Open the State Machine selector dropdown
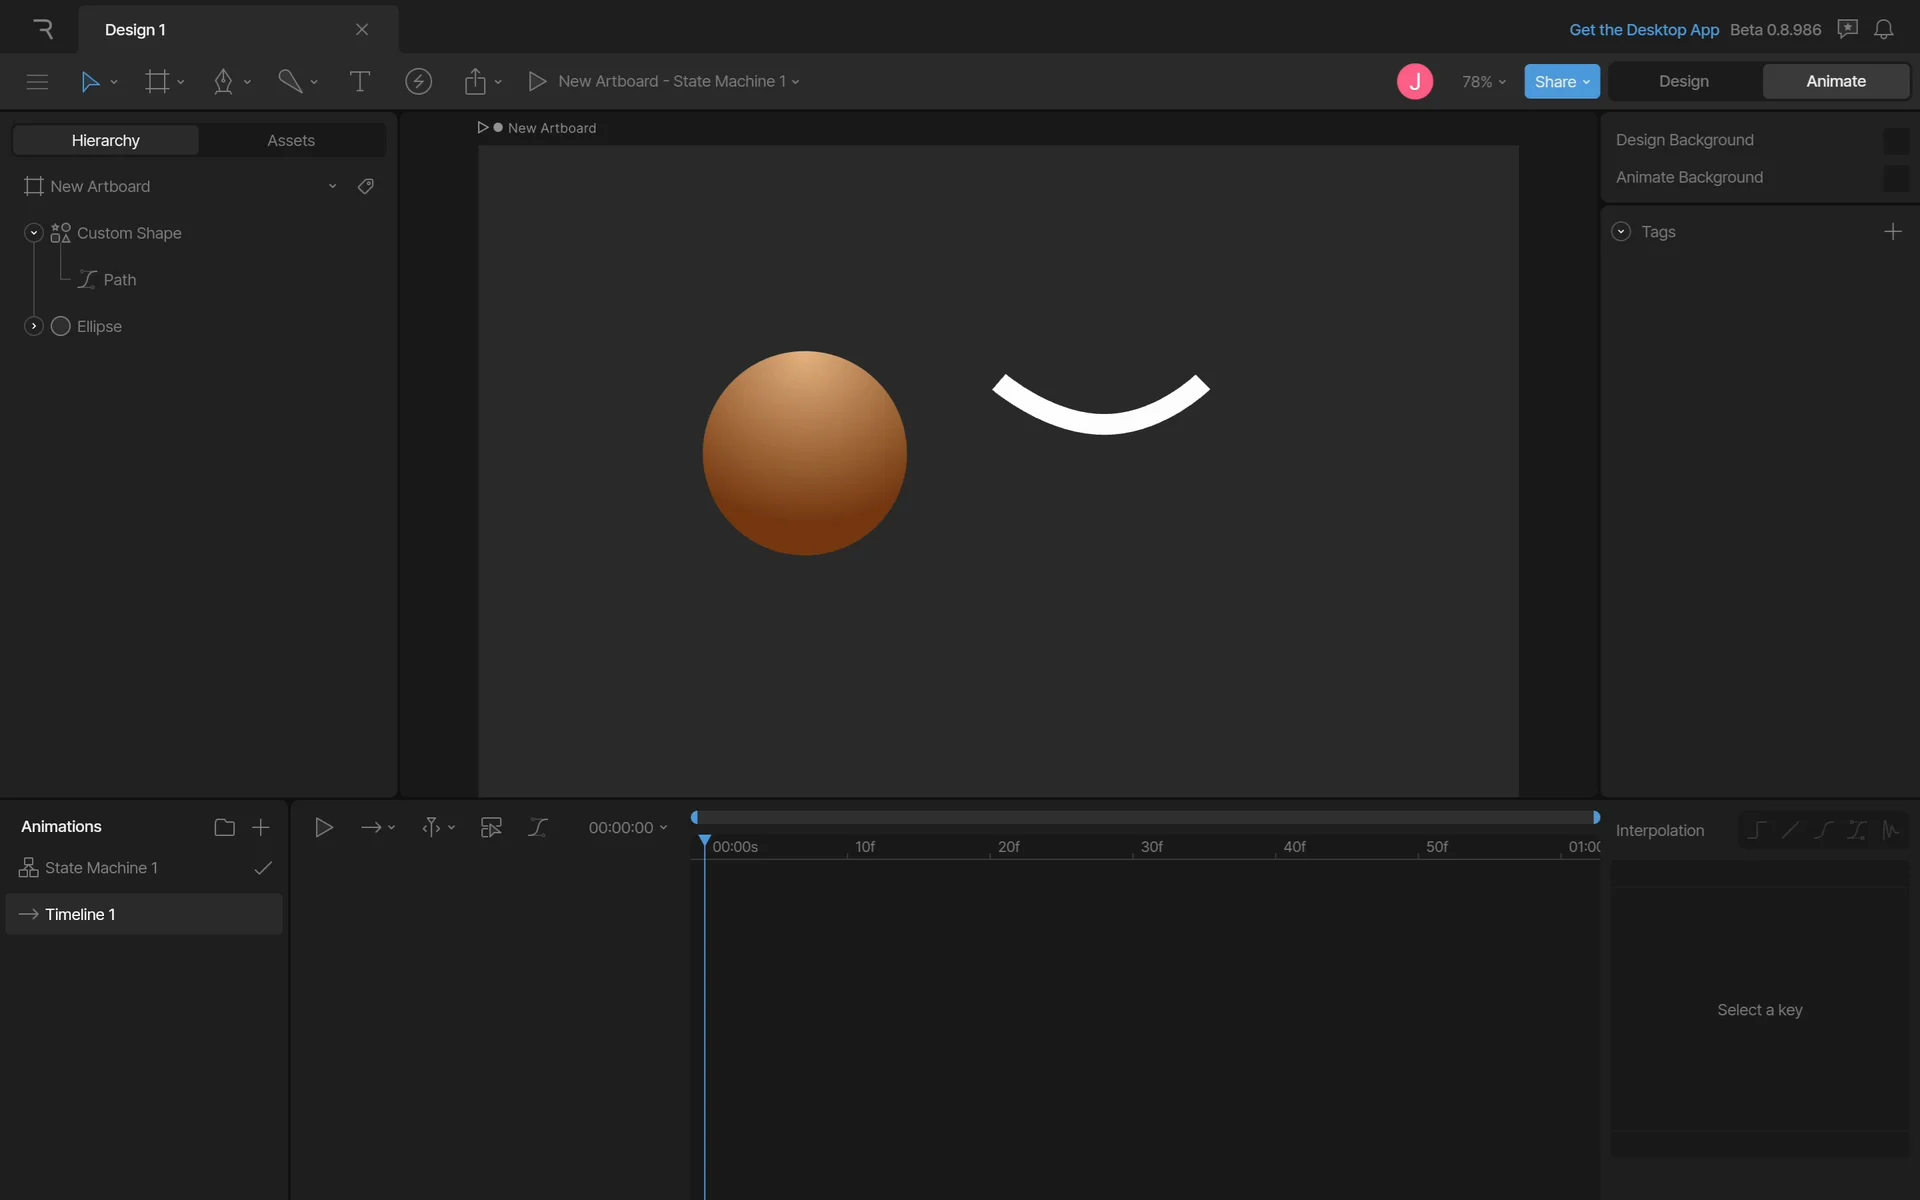1920x1200 pixels. coord(680,82)
